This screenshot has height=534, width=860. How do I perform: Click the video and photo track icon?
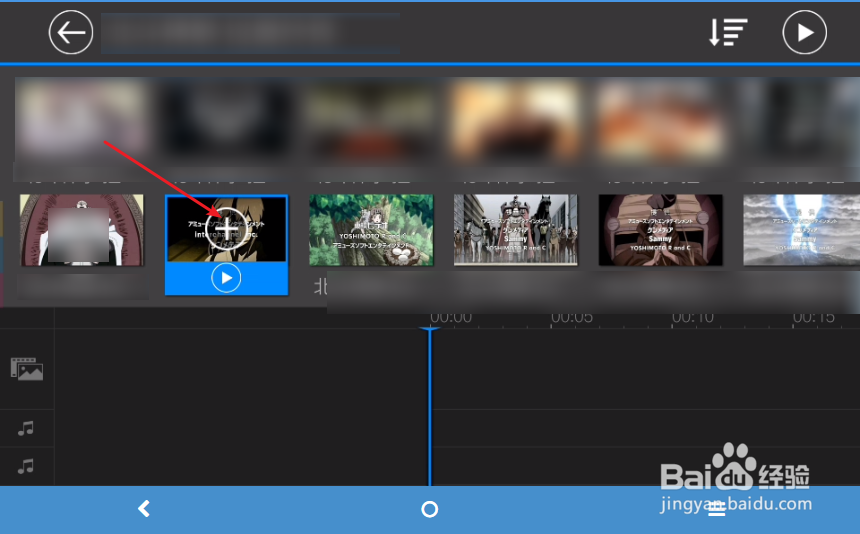(x=26, y=369)
